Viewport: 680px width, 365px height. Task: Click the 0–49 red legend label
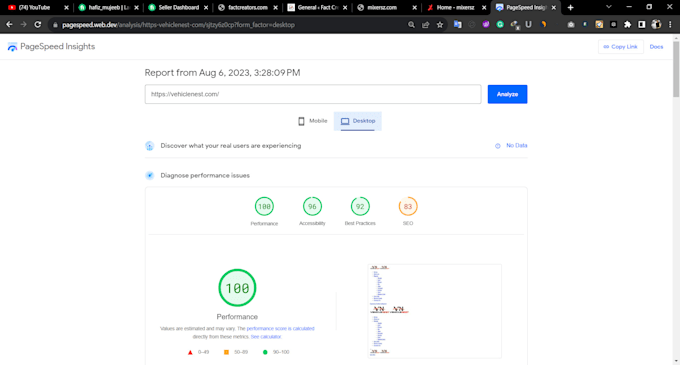pyautogui.click(x=203, y=352)
